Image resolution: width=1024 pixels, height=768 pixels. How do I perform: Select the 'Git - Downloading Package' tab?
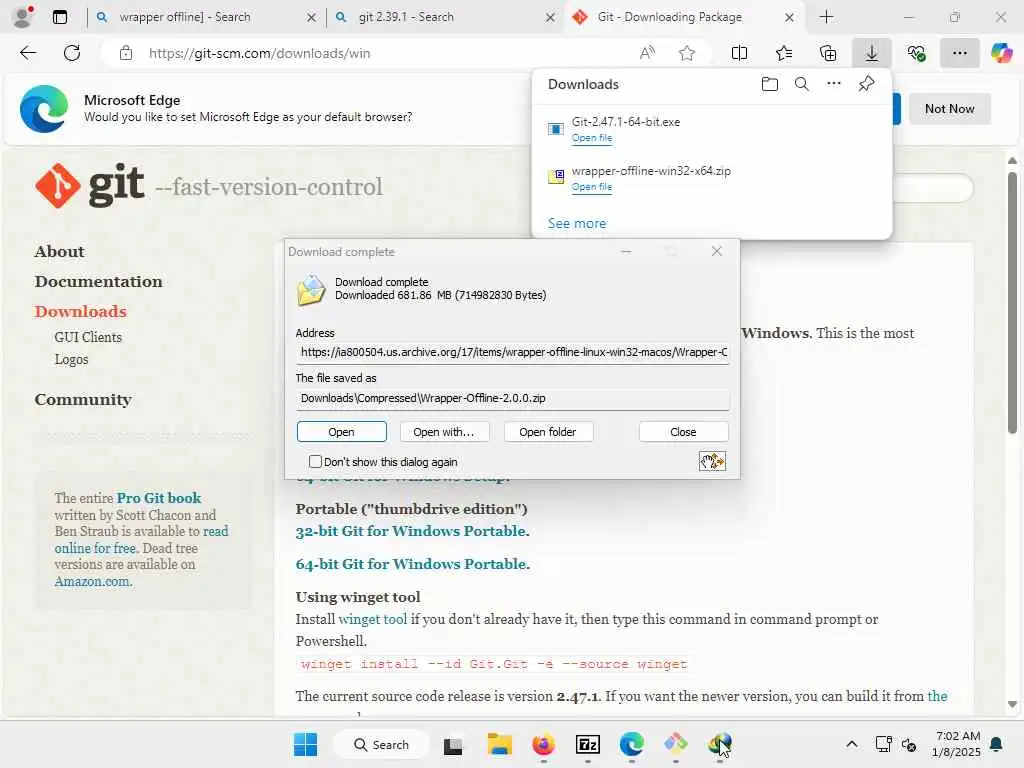(x=669, y=17)
